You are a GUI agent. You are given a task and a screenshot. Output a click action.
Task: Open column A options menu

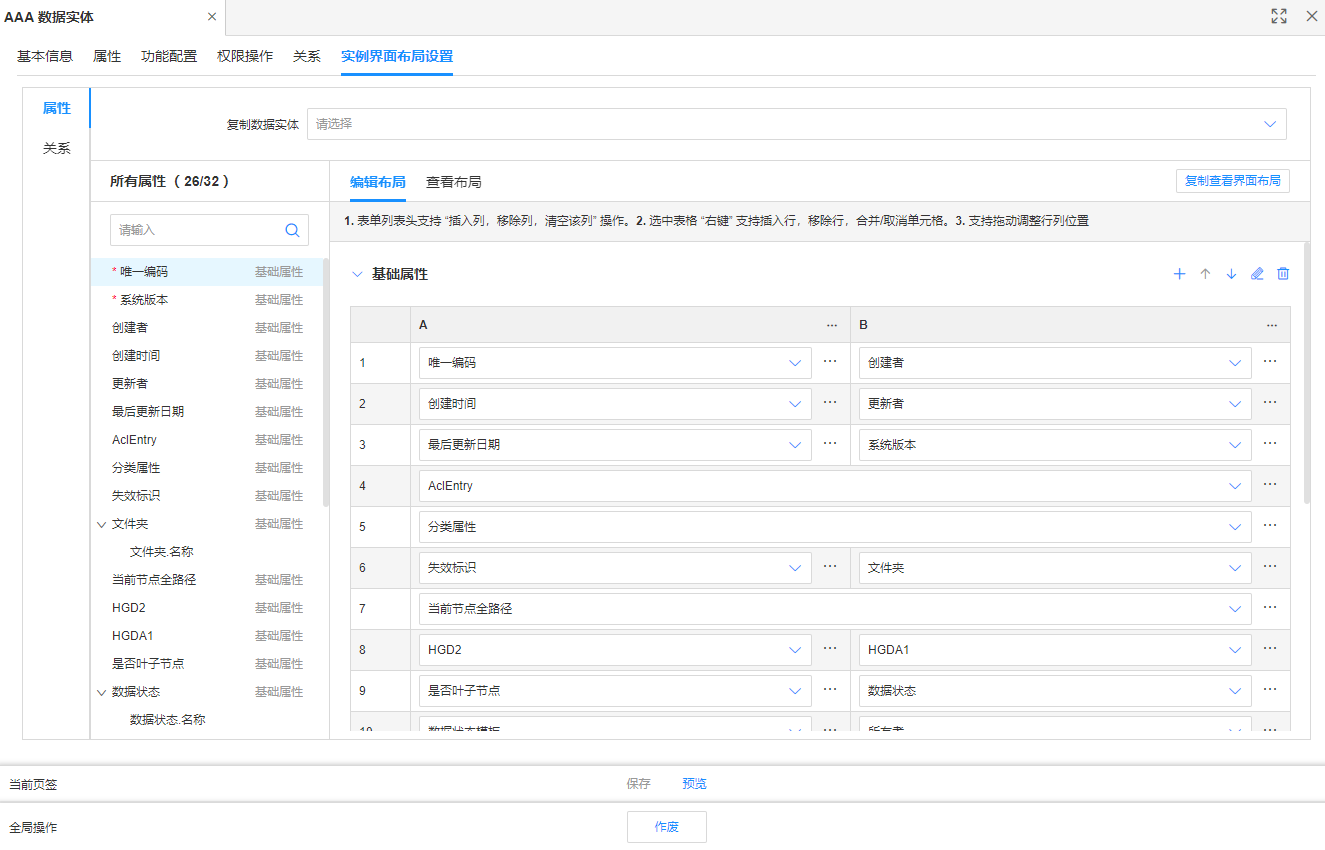[x=832, y=325]
